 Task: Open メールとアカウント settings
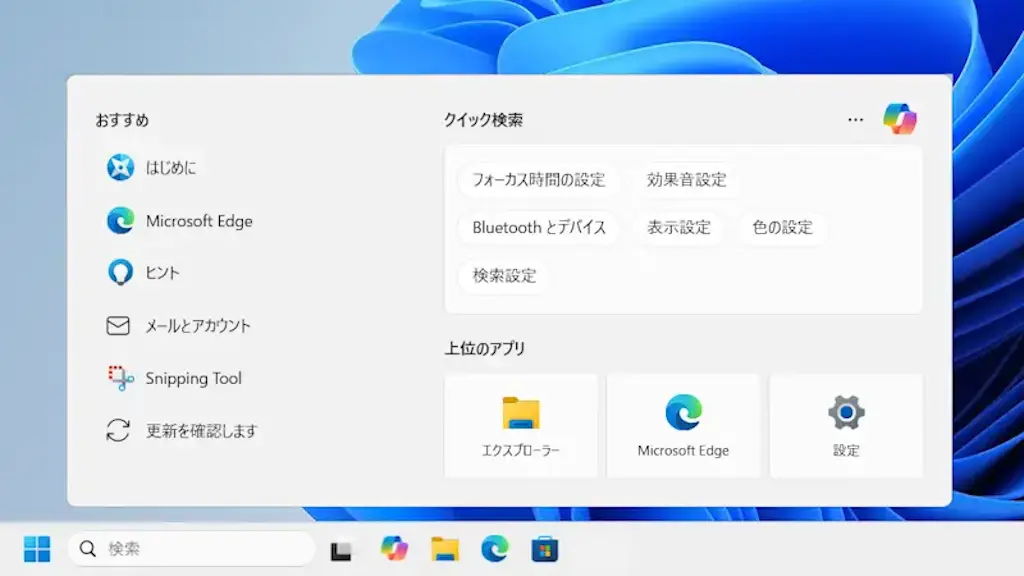tap(179, 326)
